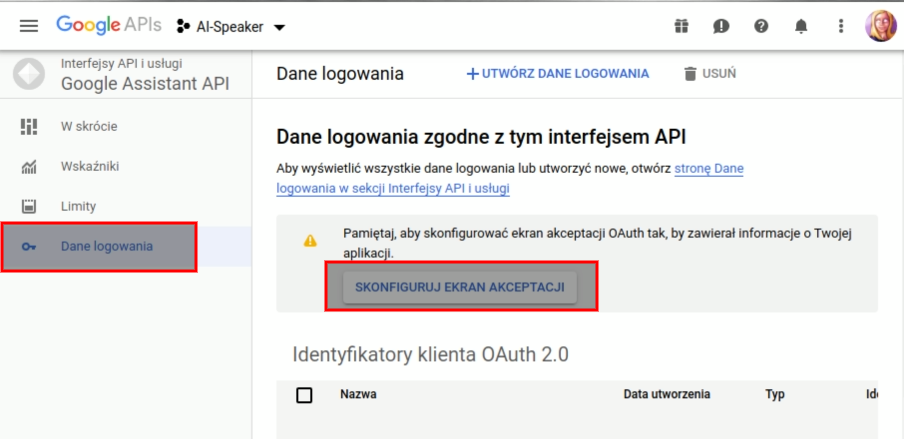Click the plus icon of UTWÓRZ DANE LOGOWANIA
This screenshot has height=439, width=904.
[x=473, y=74]
